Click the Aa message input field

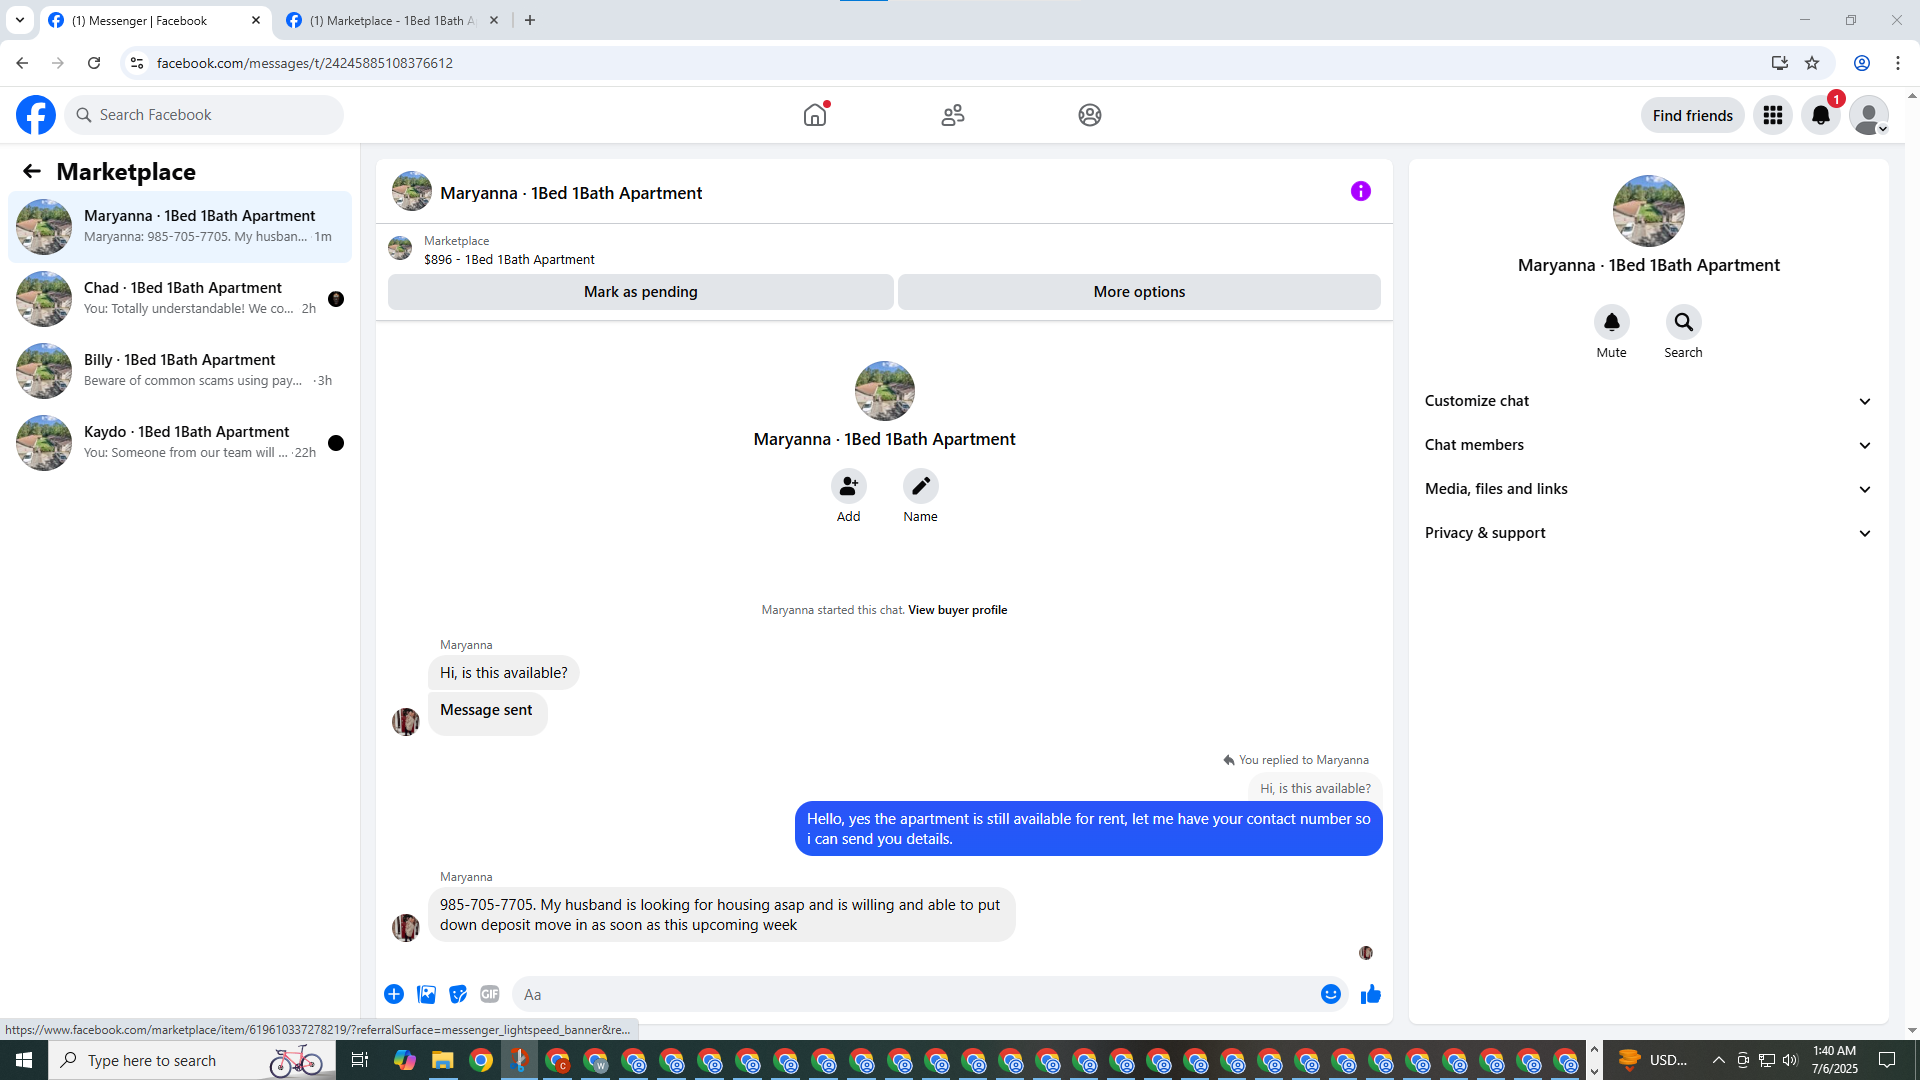coord(910,994)
